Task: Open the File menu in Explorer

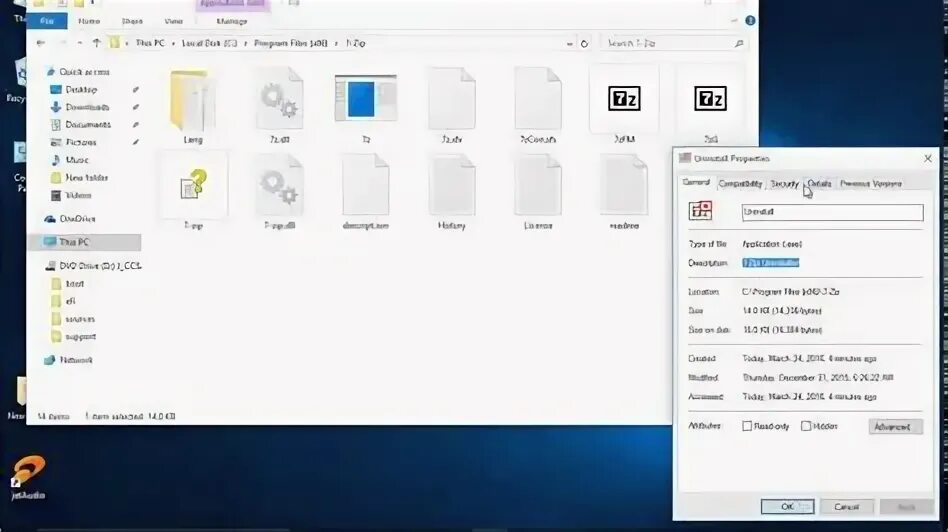Action: [47, 21]
